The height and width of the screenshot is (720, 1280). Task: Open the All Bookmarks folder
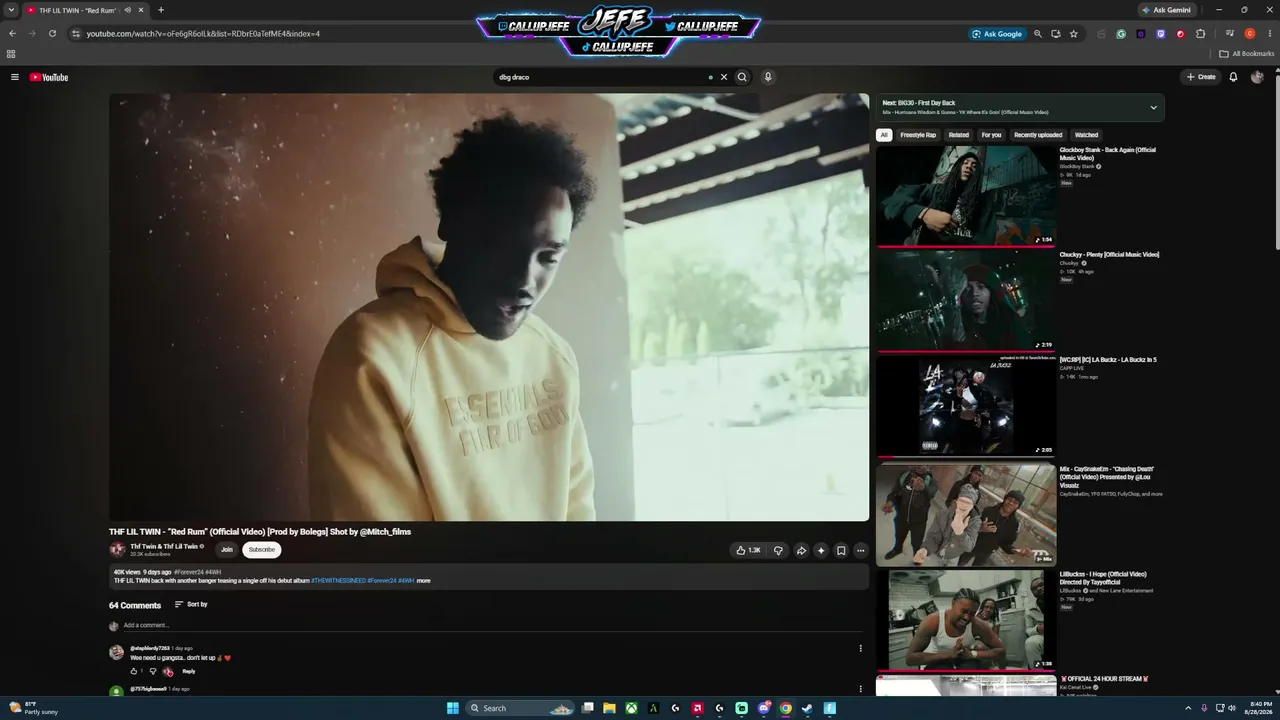(x=1247, y=54)
